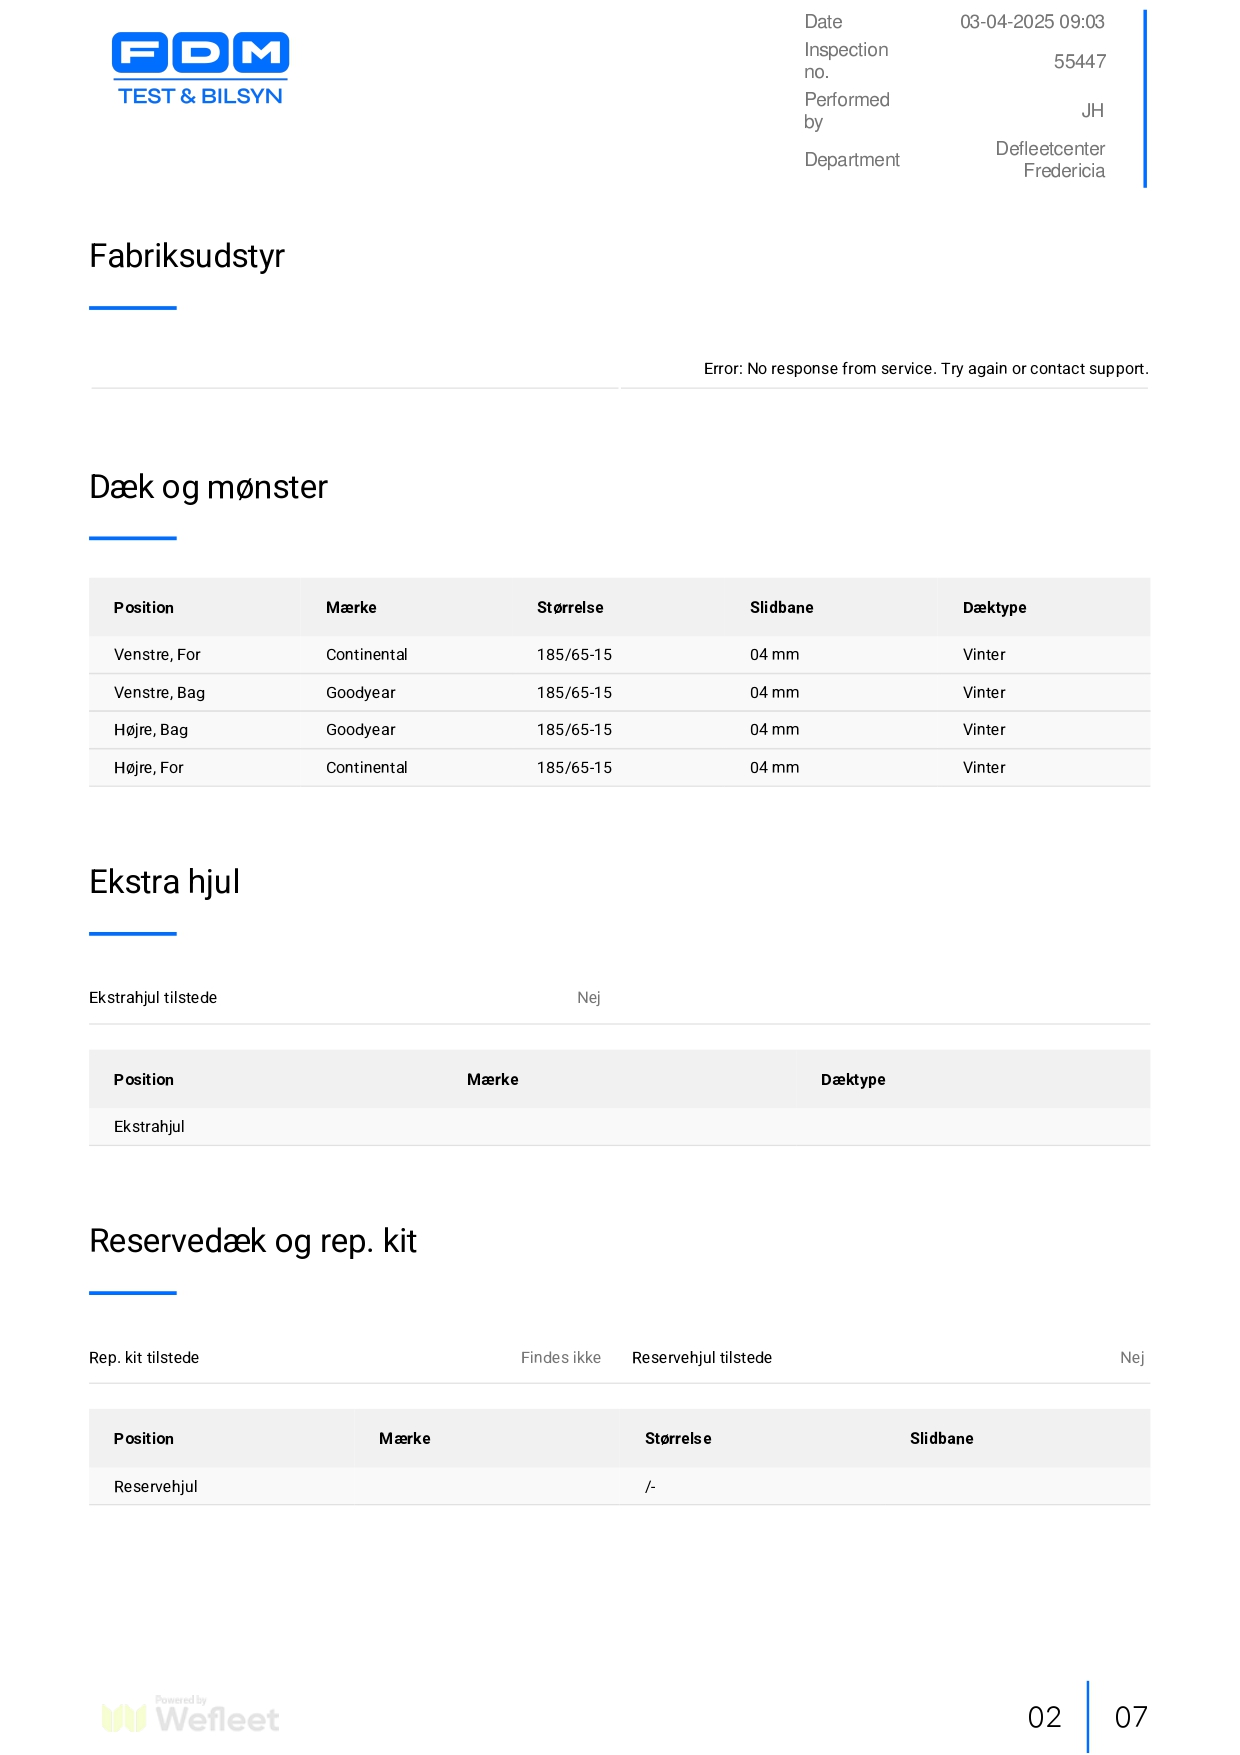Select the Reservedæk og rep. kit heading
This screenshot has height=1755, width=1240.
click(x=253, y=1241)
